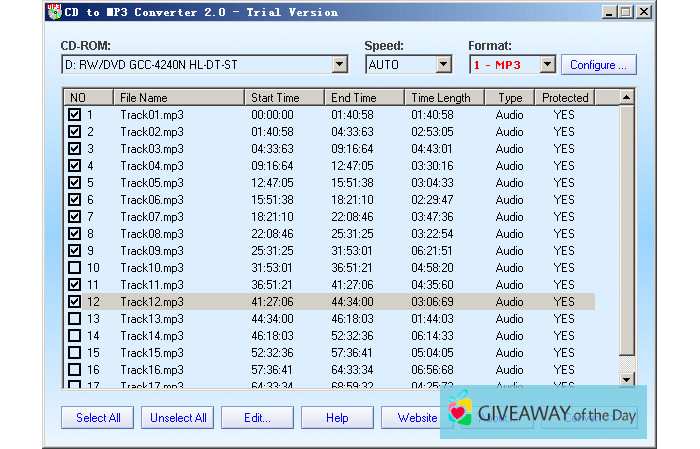Viewport: 700px width, 449px height.
Task: Select the Track05.mp3 file name
Action: pos(152,183)
